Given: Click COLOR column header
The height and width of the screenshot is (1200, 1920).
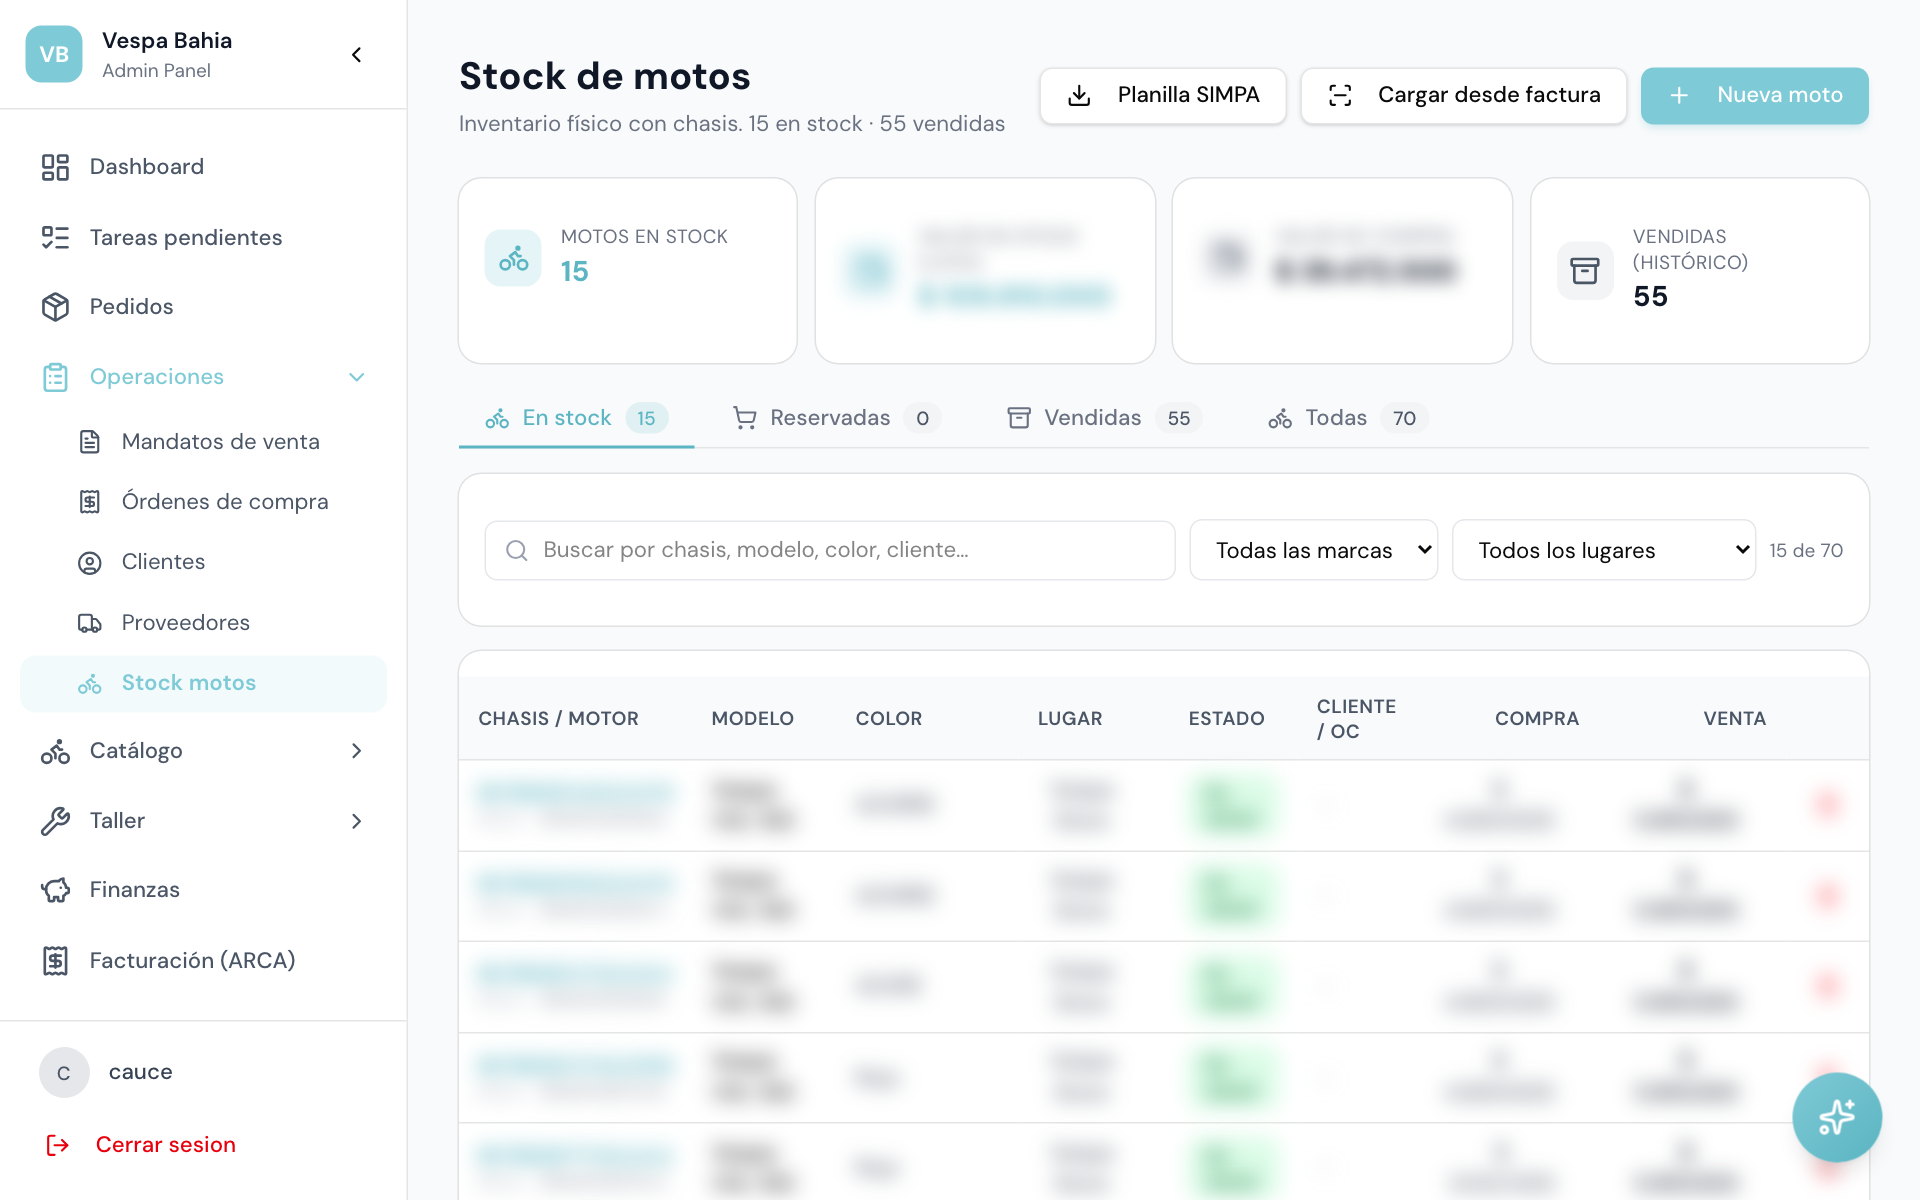Looking at the screenshot, I should 889,719.
